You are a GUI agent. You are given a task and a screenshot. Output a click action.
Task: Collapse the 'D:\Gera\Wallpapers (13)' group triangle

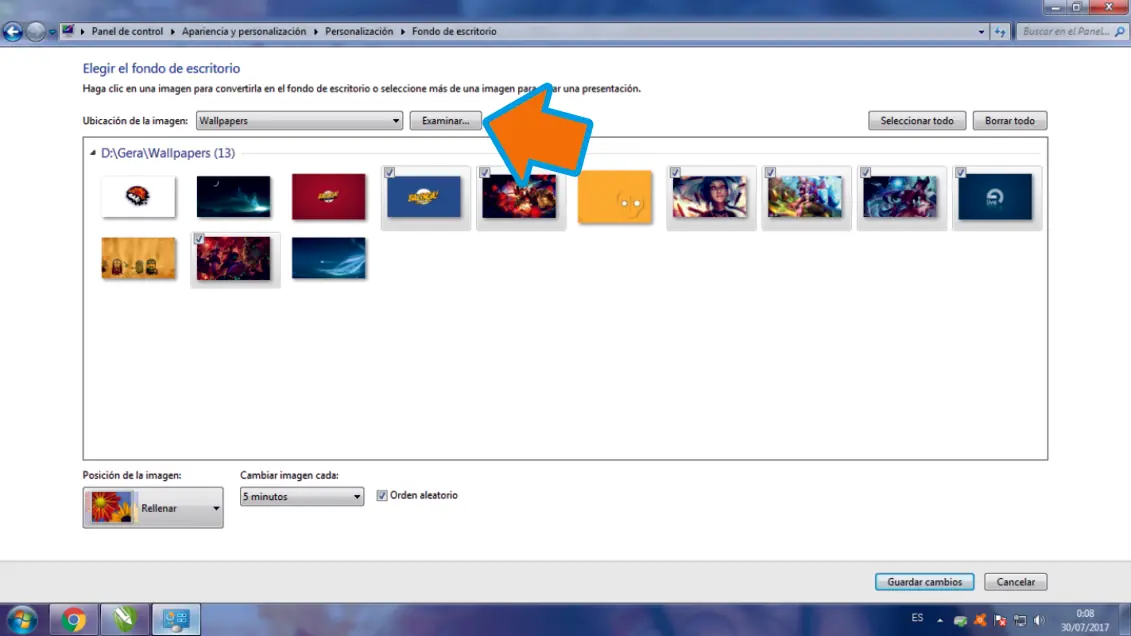tap(93, 153)
